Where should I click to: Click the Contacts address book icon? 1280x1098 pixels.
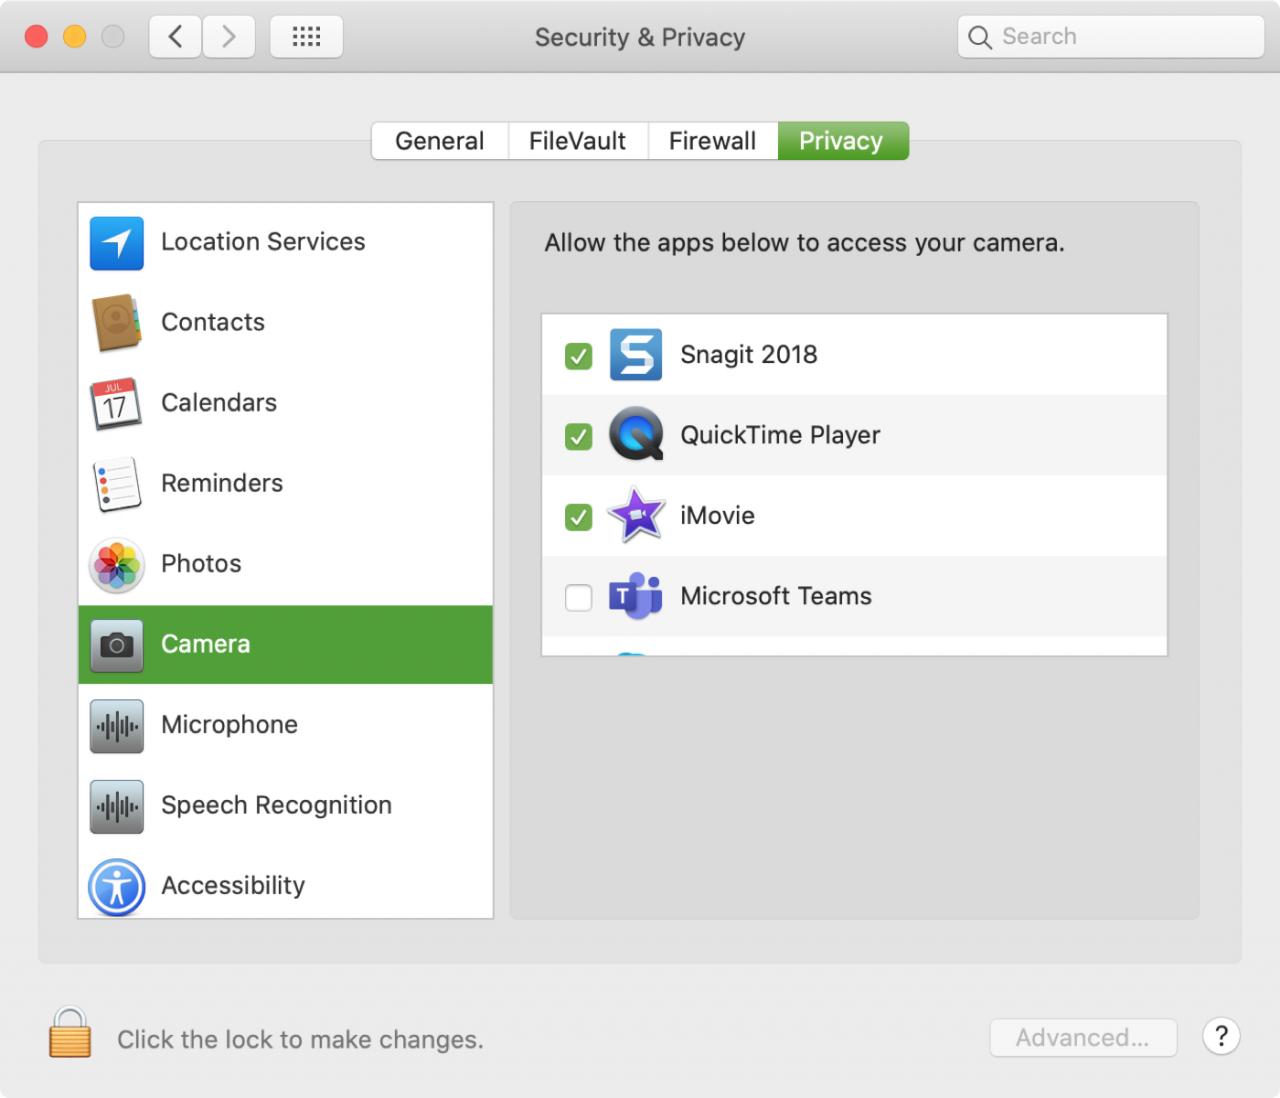117,323
